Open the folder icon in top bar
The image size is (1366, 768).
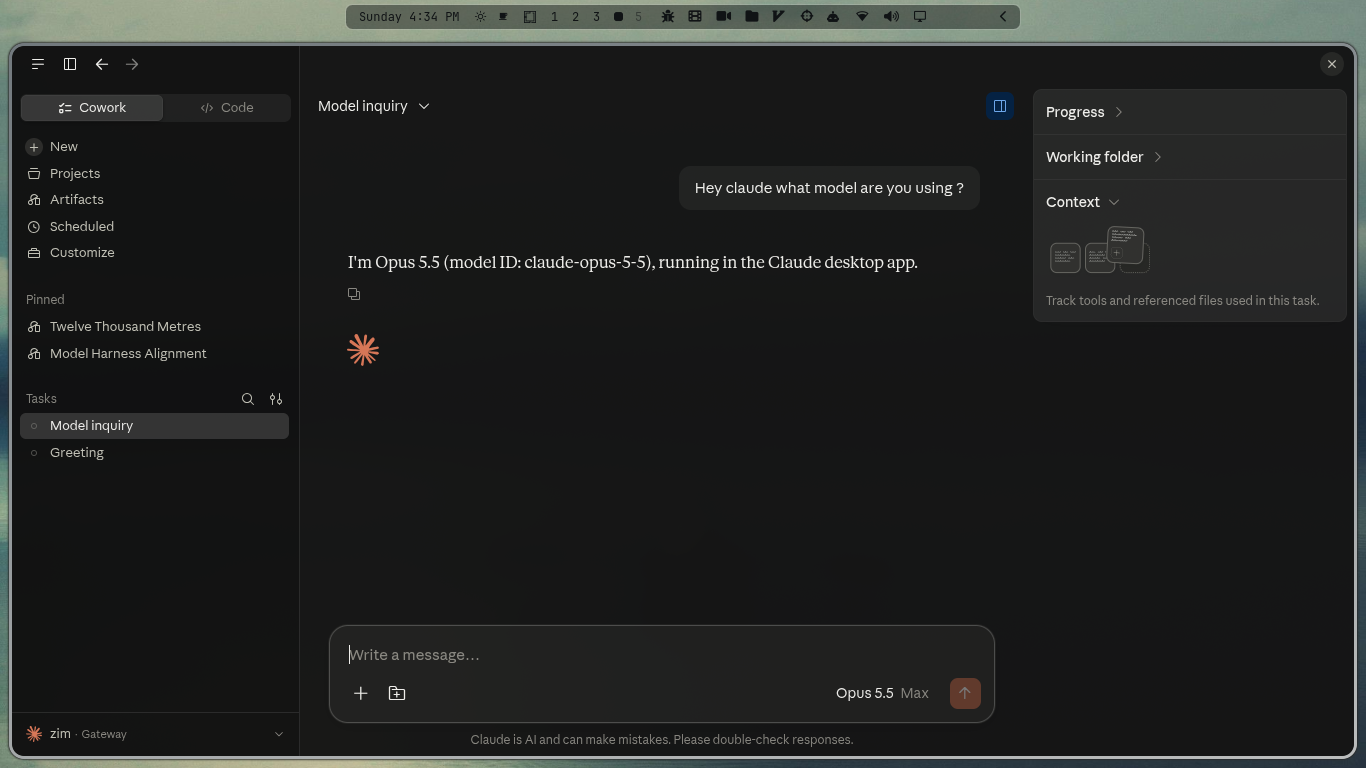(x=751, y=17)
